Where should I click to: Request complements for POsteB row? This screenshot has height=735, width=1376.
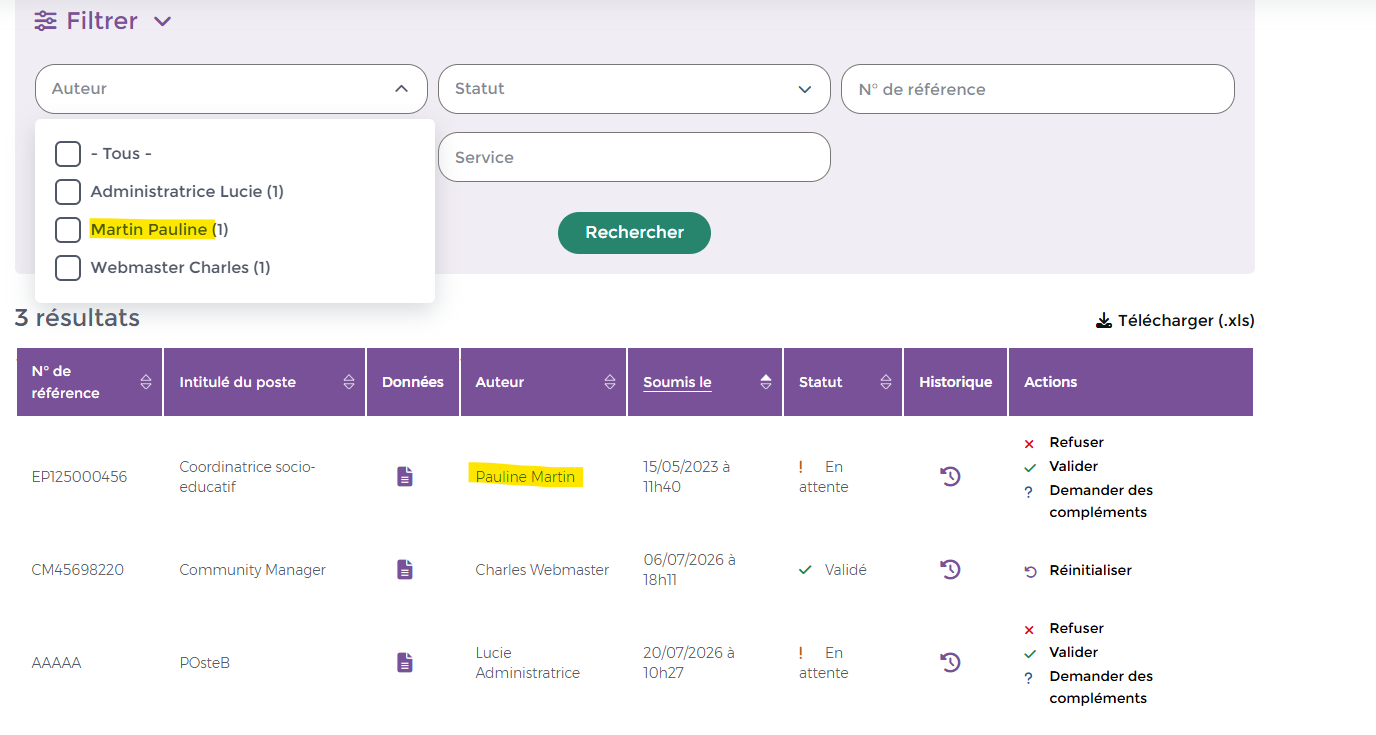click(x=1101, y=687)
